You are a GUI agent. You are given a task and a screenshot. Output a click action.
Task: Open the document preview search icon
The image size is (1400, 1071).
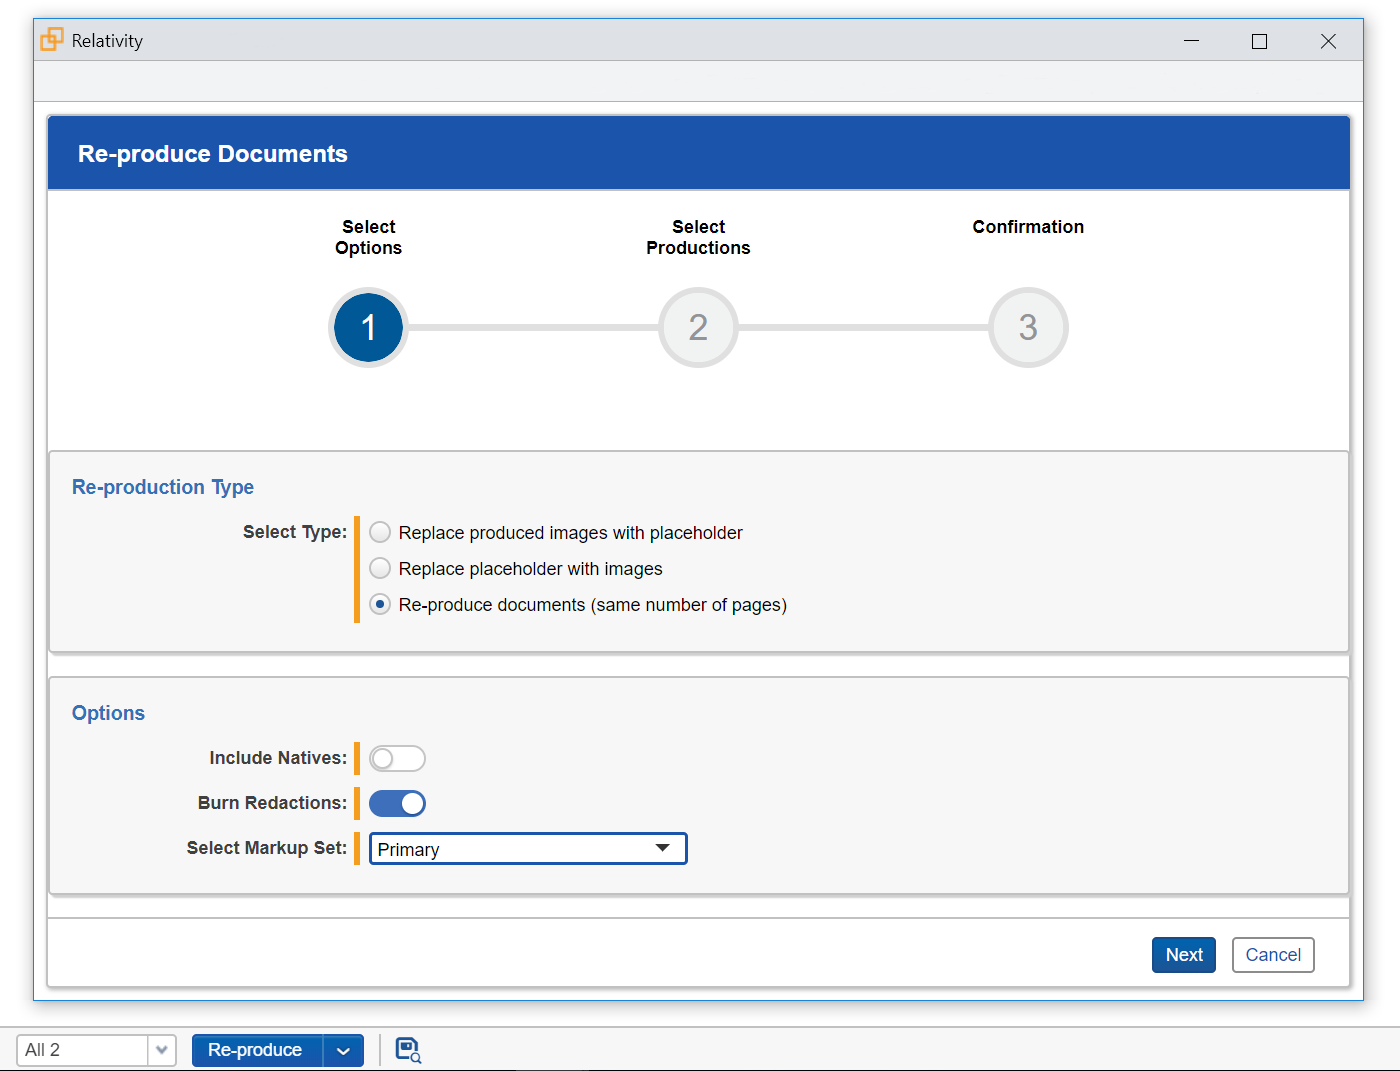click(408, 1050)
